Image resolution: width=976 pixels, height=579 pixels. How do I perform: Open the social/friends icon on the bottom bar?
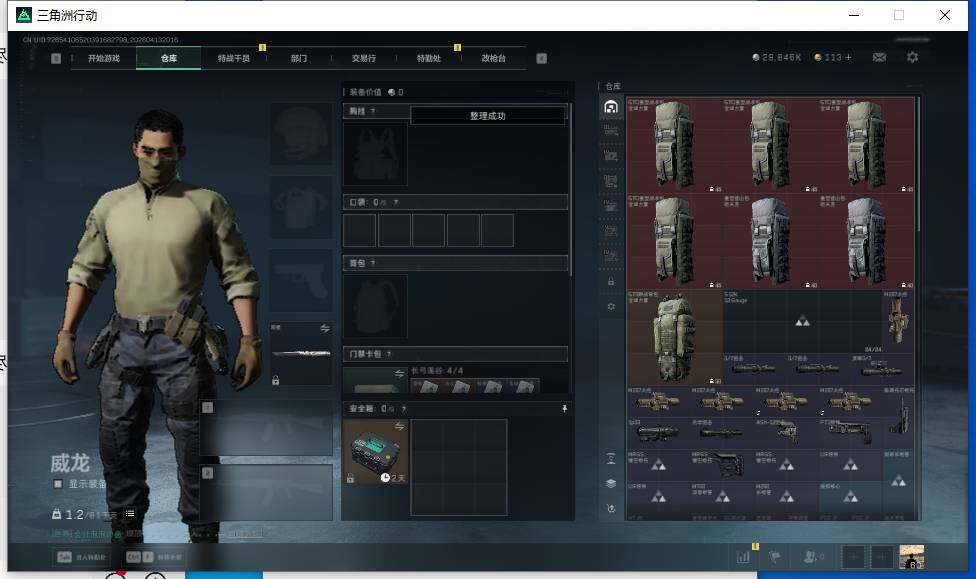point(810,556)
